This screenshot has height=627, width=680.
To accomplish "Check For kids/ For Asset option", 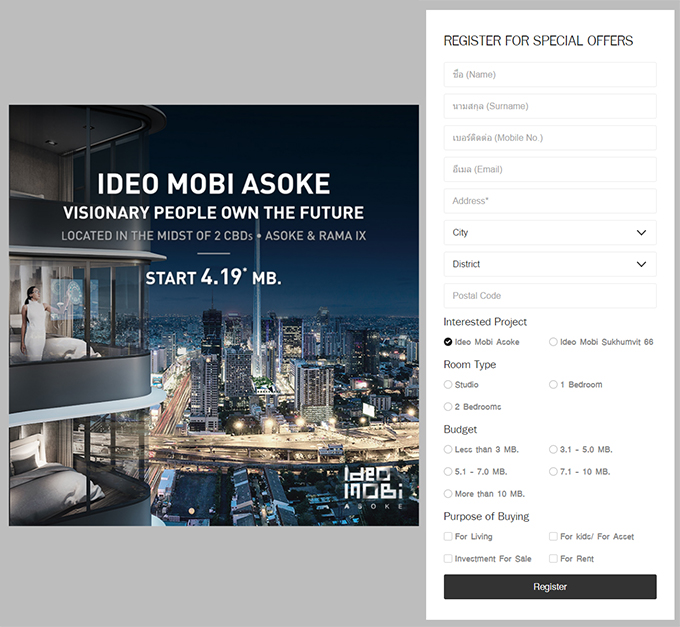I will tap(554, 537).
